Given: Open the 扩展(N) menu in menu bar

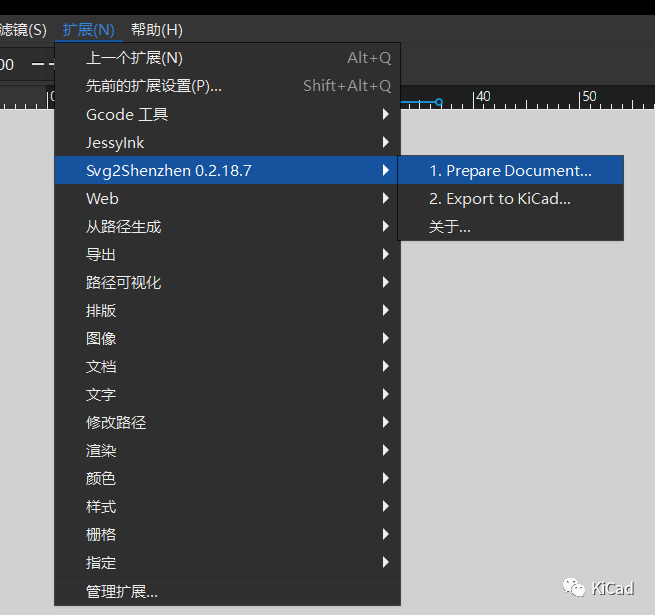Looking at the screenshot, I should (89, 30).
